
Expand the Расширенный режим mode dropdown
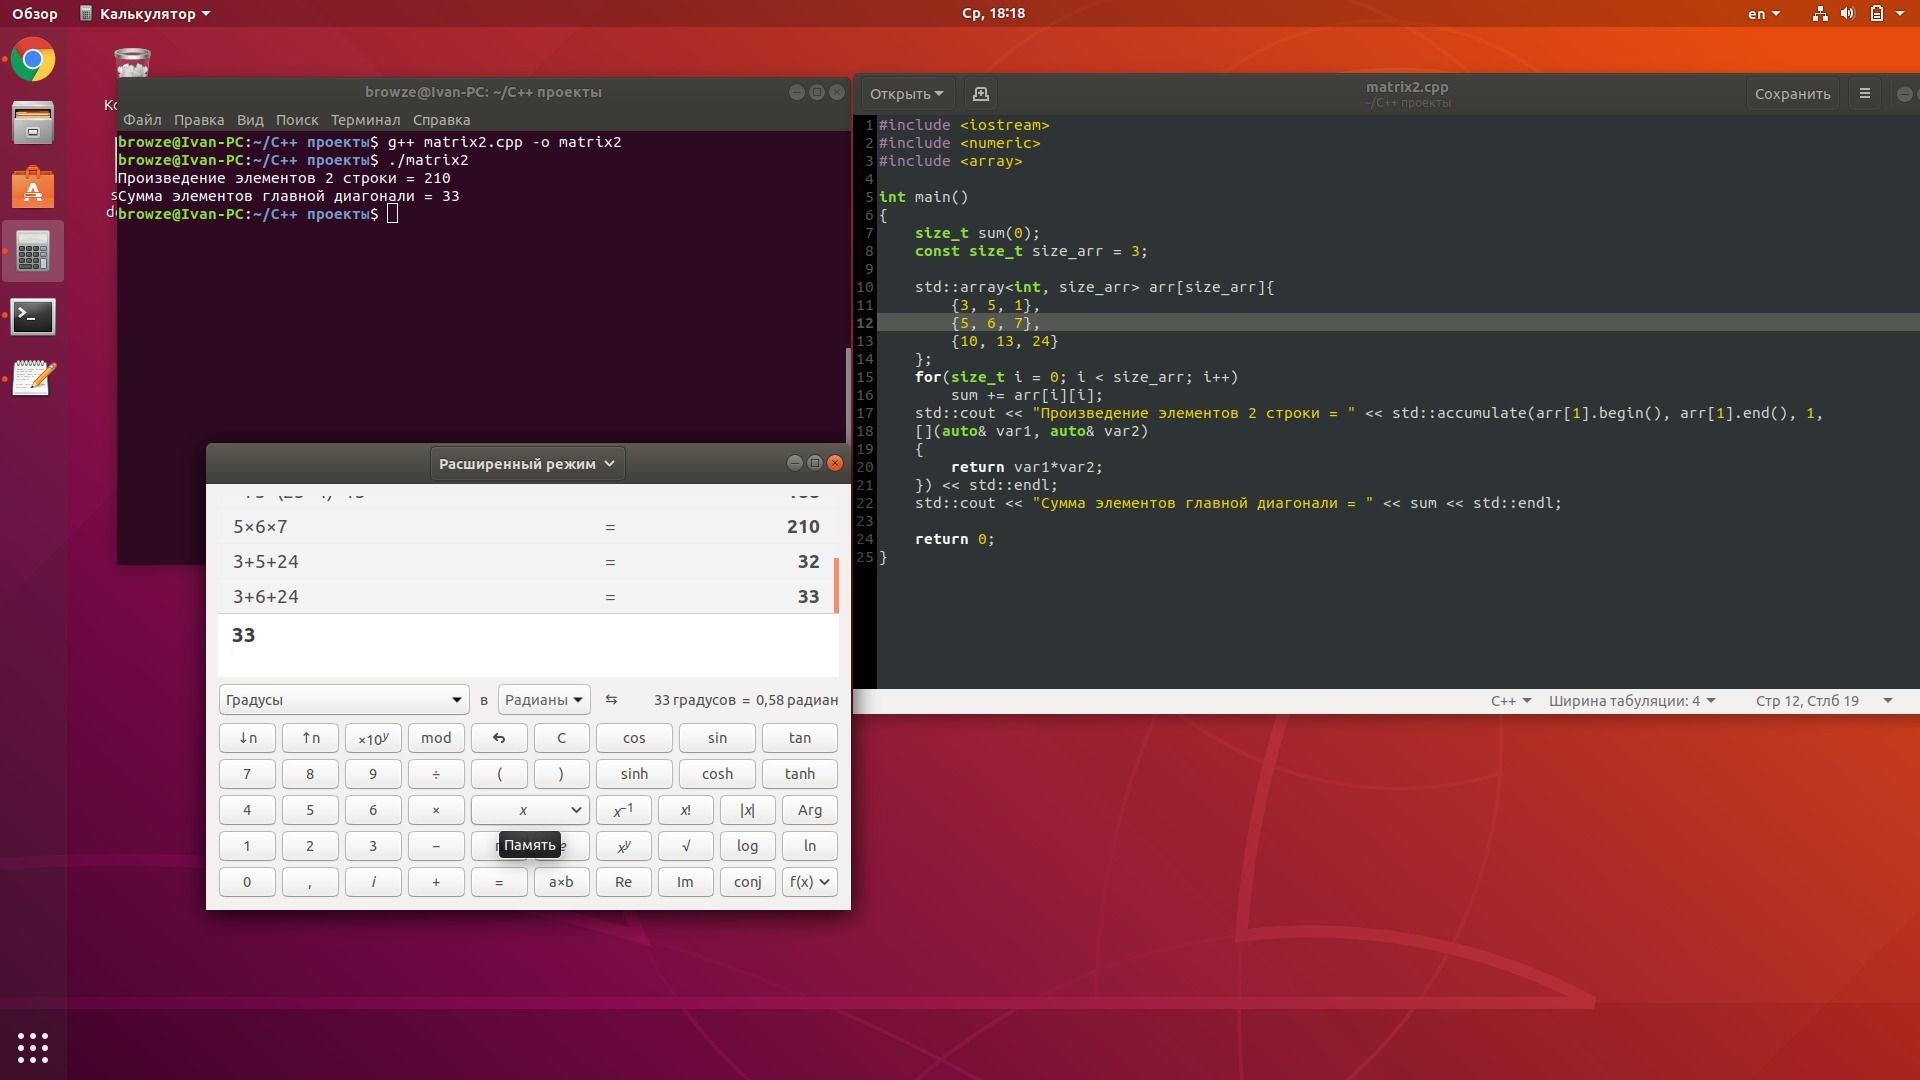pos(527,463)
